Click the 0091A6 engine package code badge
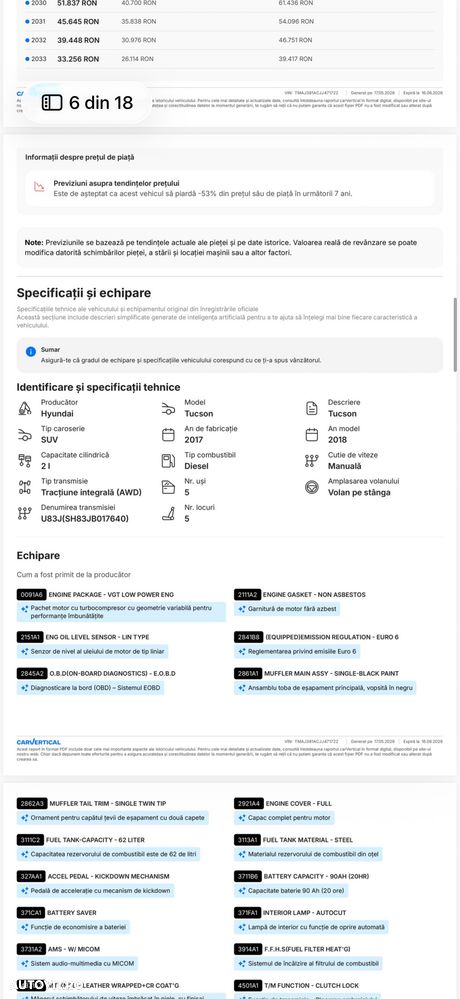 coord(31,594)
